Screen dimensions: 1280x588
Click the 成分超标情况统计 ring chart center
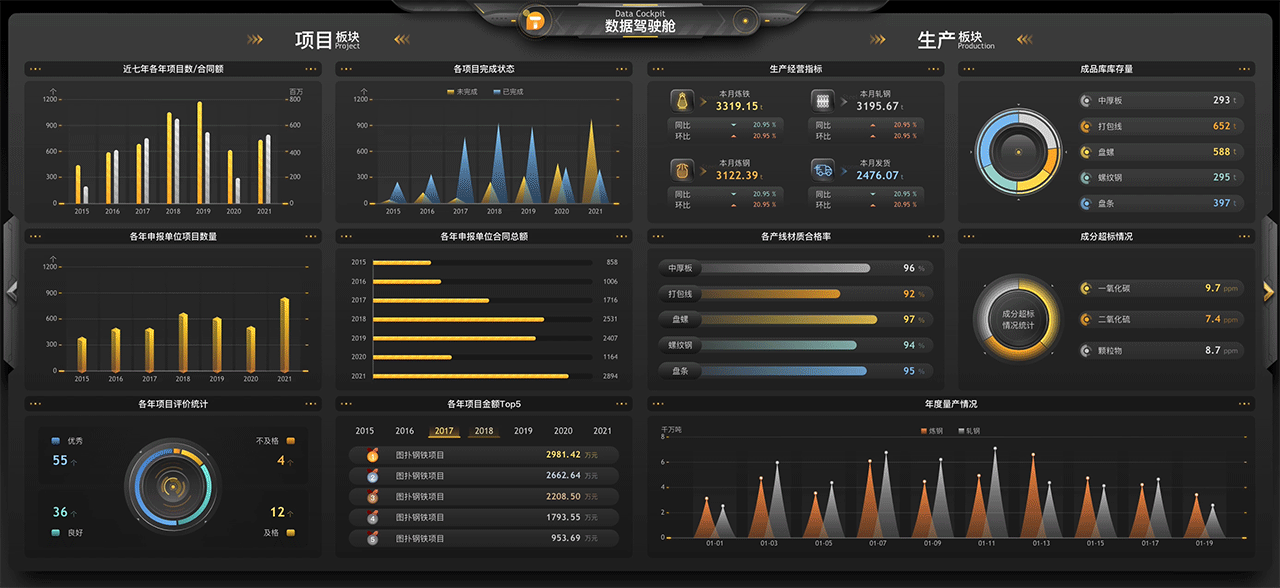click(1018, 320)
